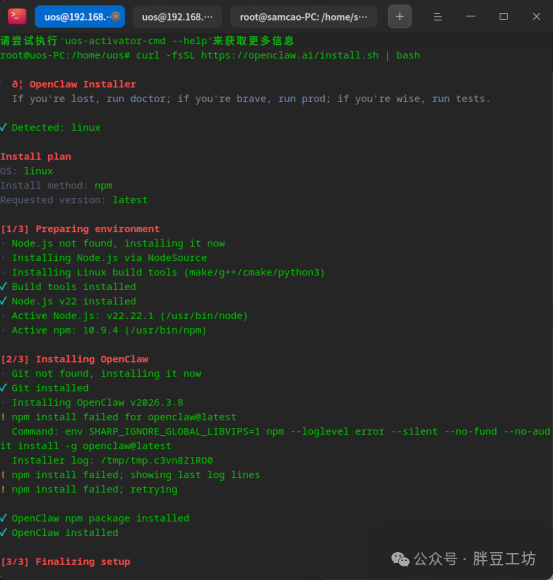Close the first uos@192.168 tab

116,16
